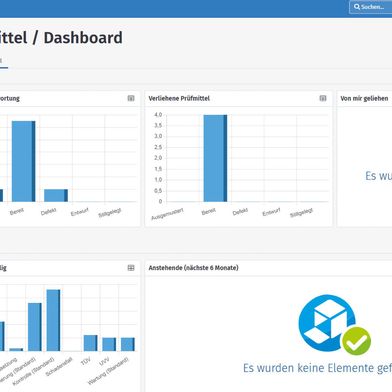Screen dimensions: 392x392
Task: Click the Dashboard page heading
Action: [83, 38]
